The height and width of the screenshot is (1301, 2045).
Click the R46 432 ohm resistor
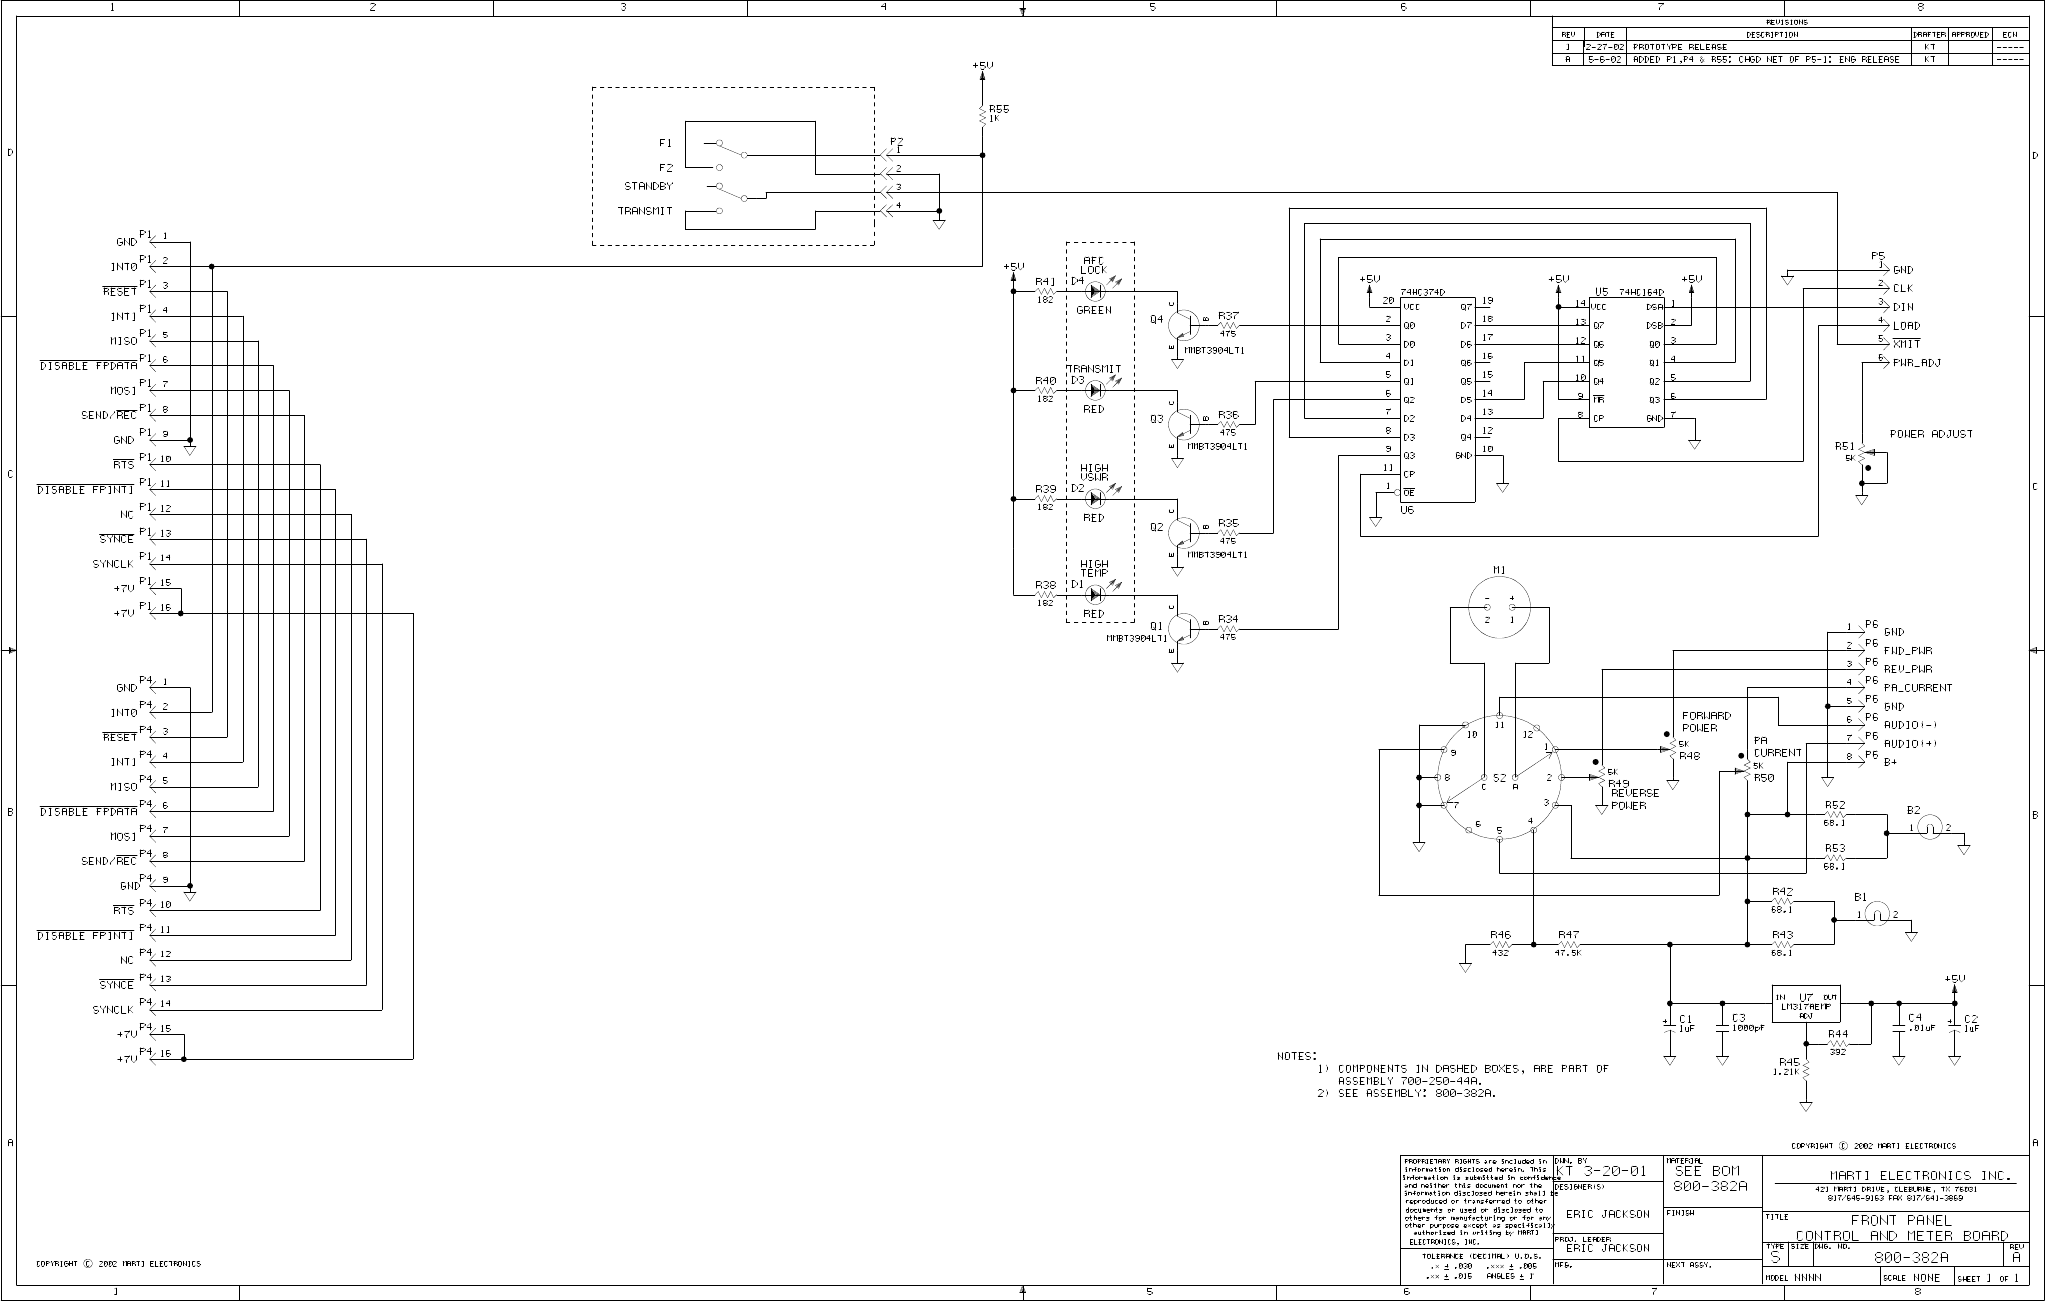point(1500,945)
